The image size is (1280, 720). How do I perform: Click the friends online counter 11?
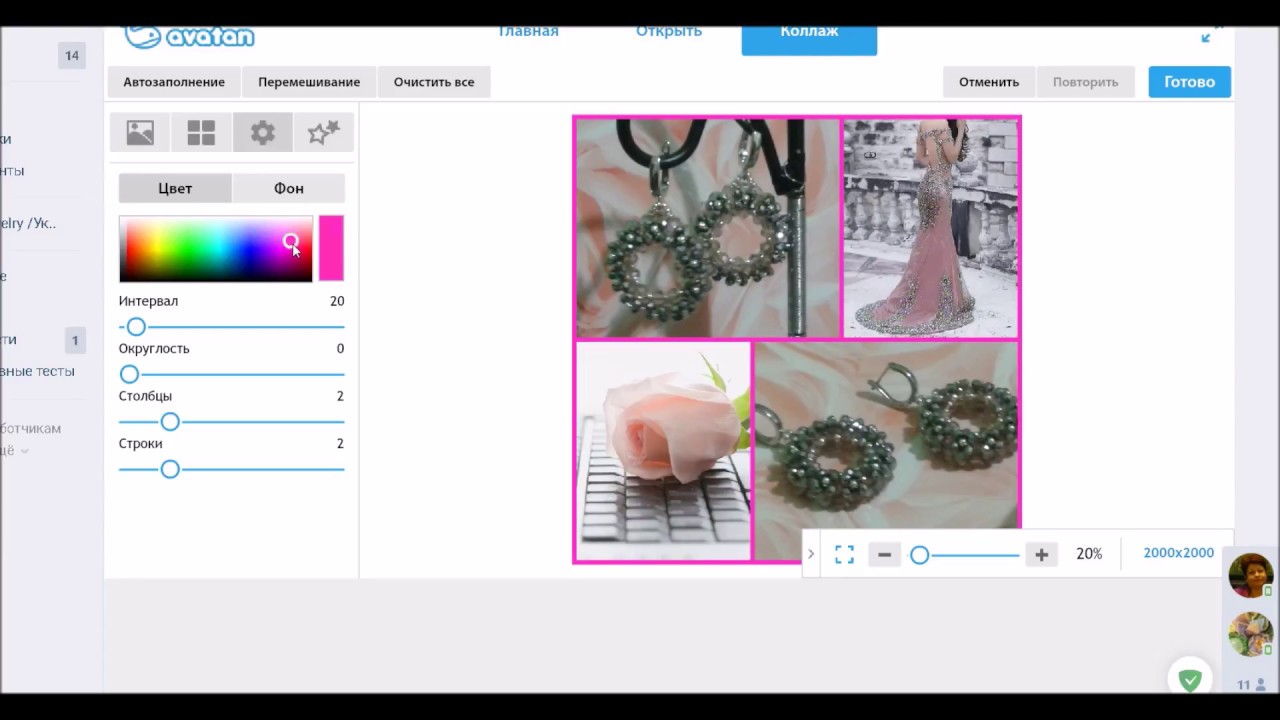[x=1250, y=685]
